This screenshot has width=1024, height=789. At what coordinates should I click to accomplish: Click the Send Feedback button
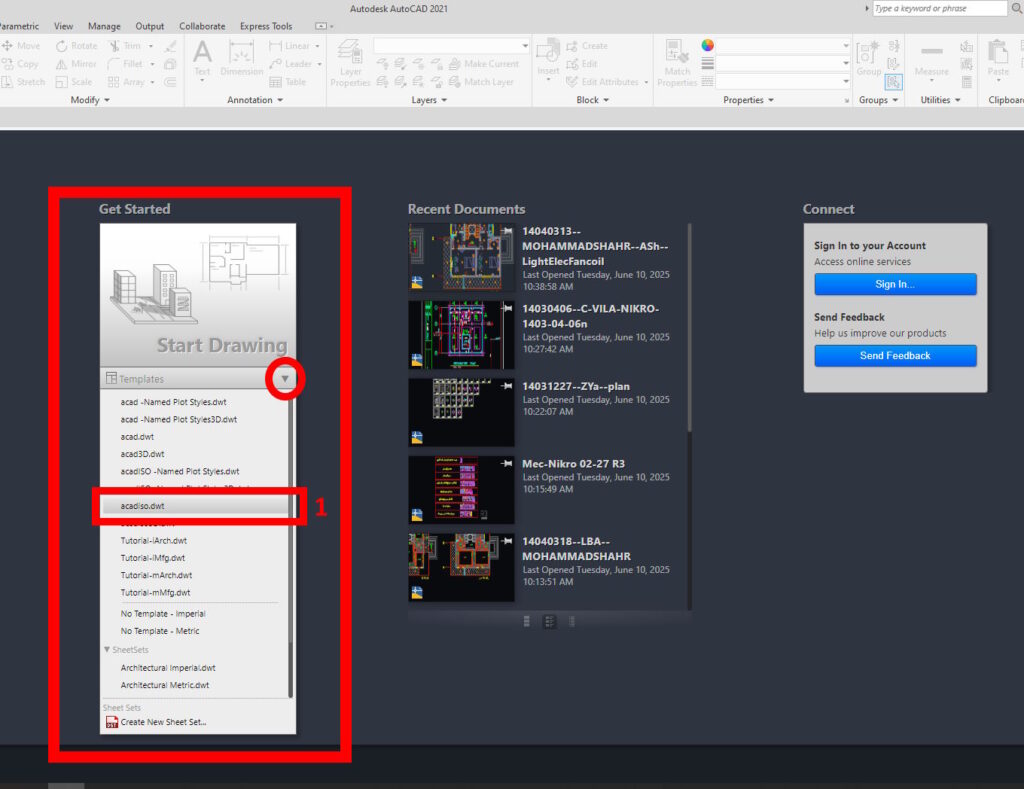tap(895, 356)
